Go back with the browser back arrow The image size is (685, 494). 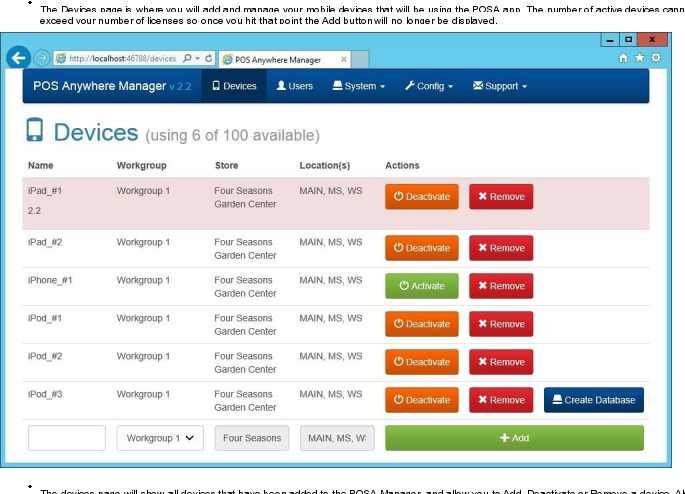[x=18, y=58]
